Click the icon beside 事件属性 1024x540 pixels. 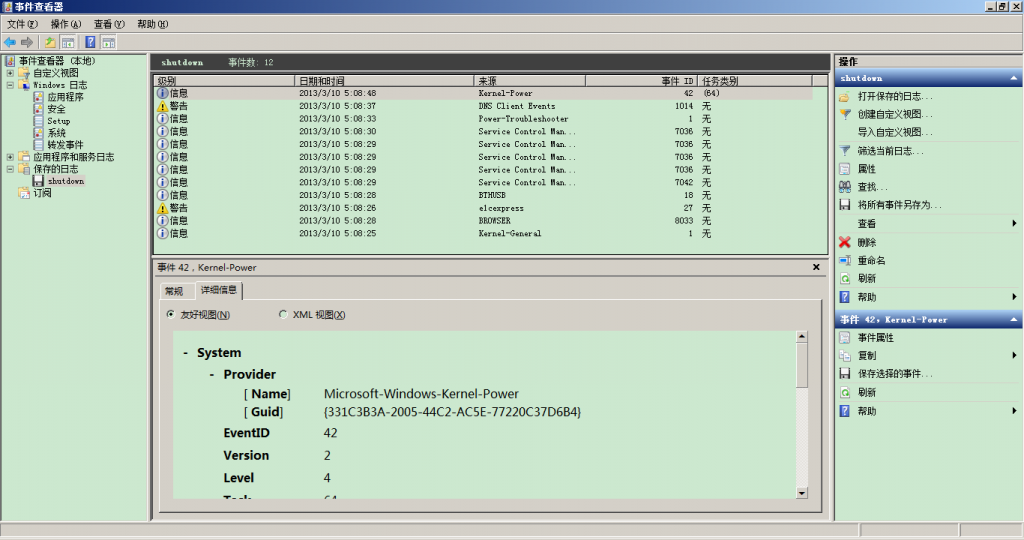(x=845, y=338)
